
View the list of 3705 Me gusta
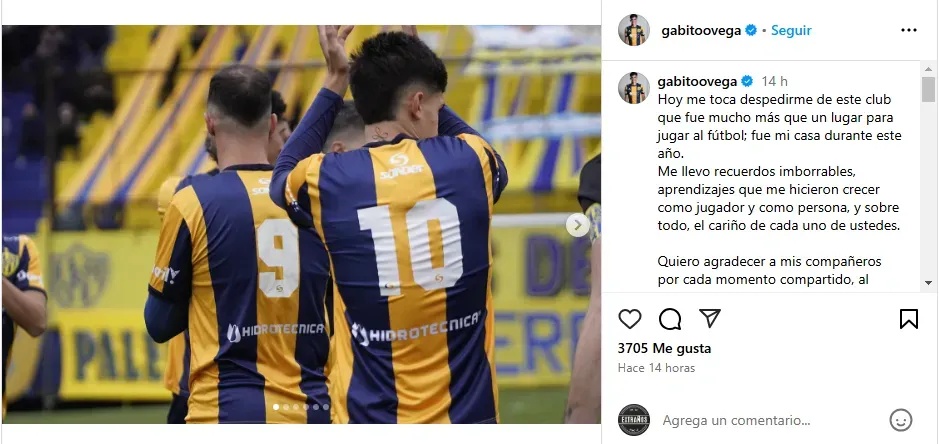pos(664,348)
